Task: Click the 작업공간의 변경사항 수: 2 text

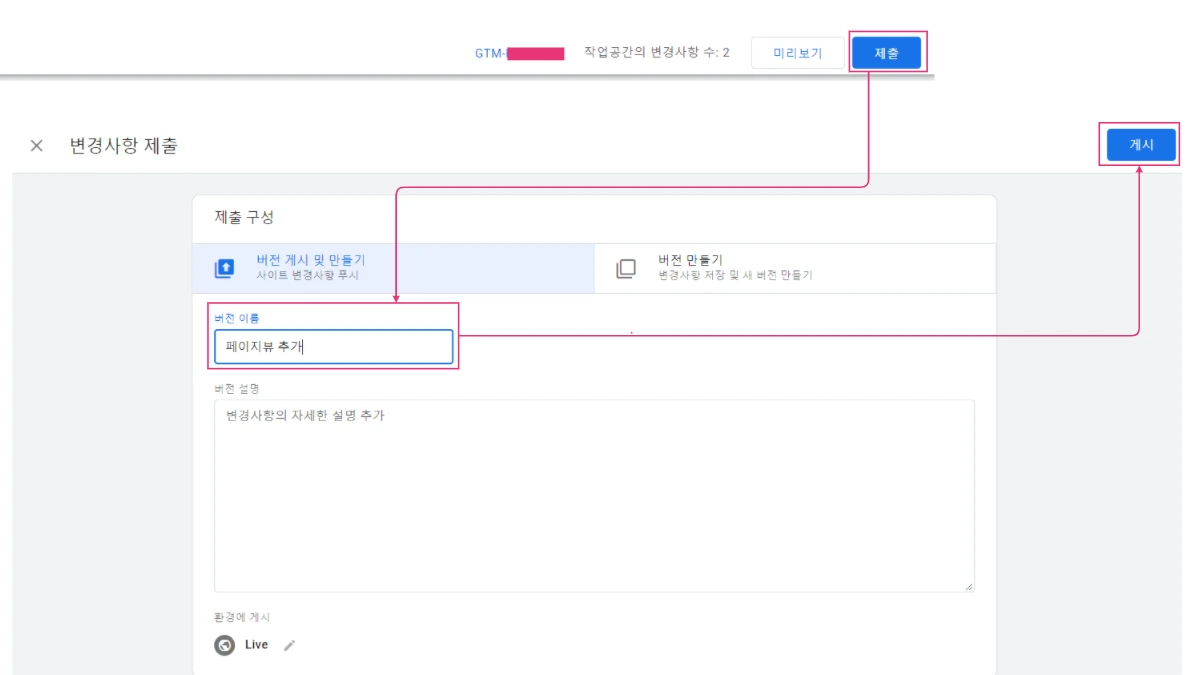Action: point(657,53)
